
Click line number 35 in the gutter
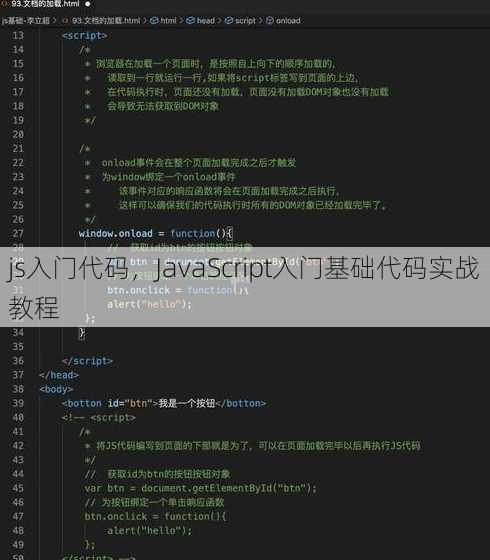pos(18,347)
